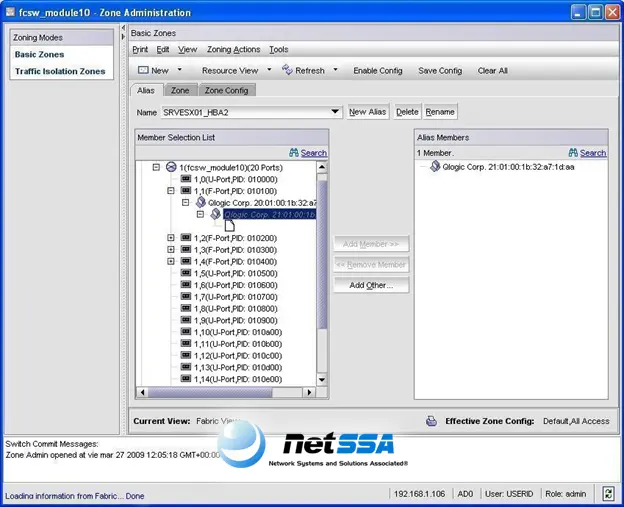Select Basic Zones zoning mode
The image size is (624, 507).
[x=39, y=54]
